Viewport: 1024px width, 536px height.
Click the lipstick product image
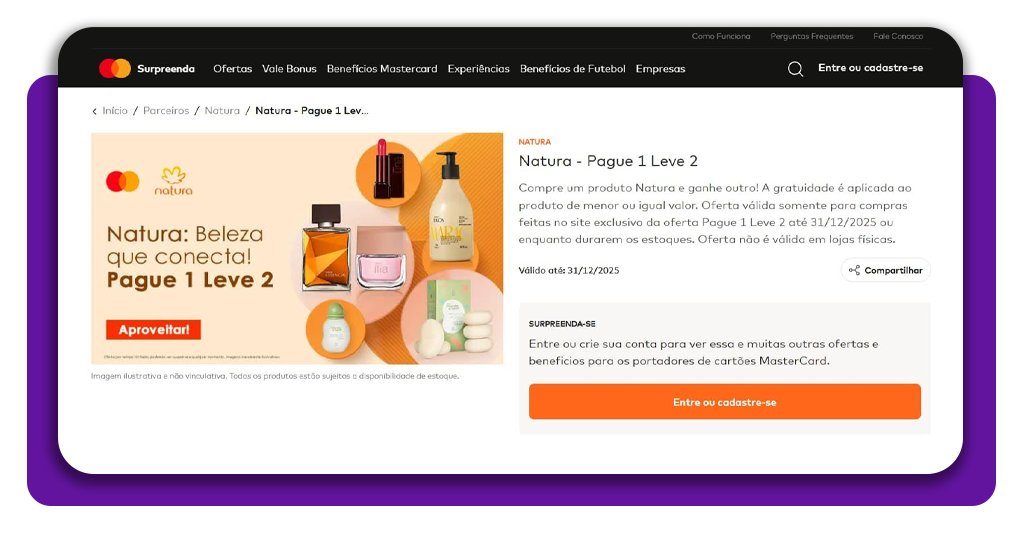(388, 170)
